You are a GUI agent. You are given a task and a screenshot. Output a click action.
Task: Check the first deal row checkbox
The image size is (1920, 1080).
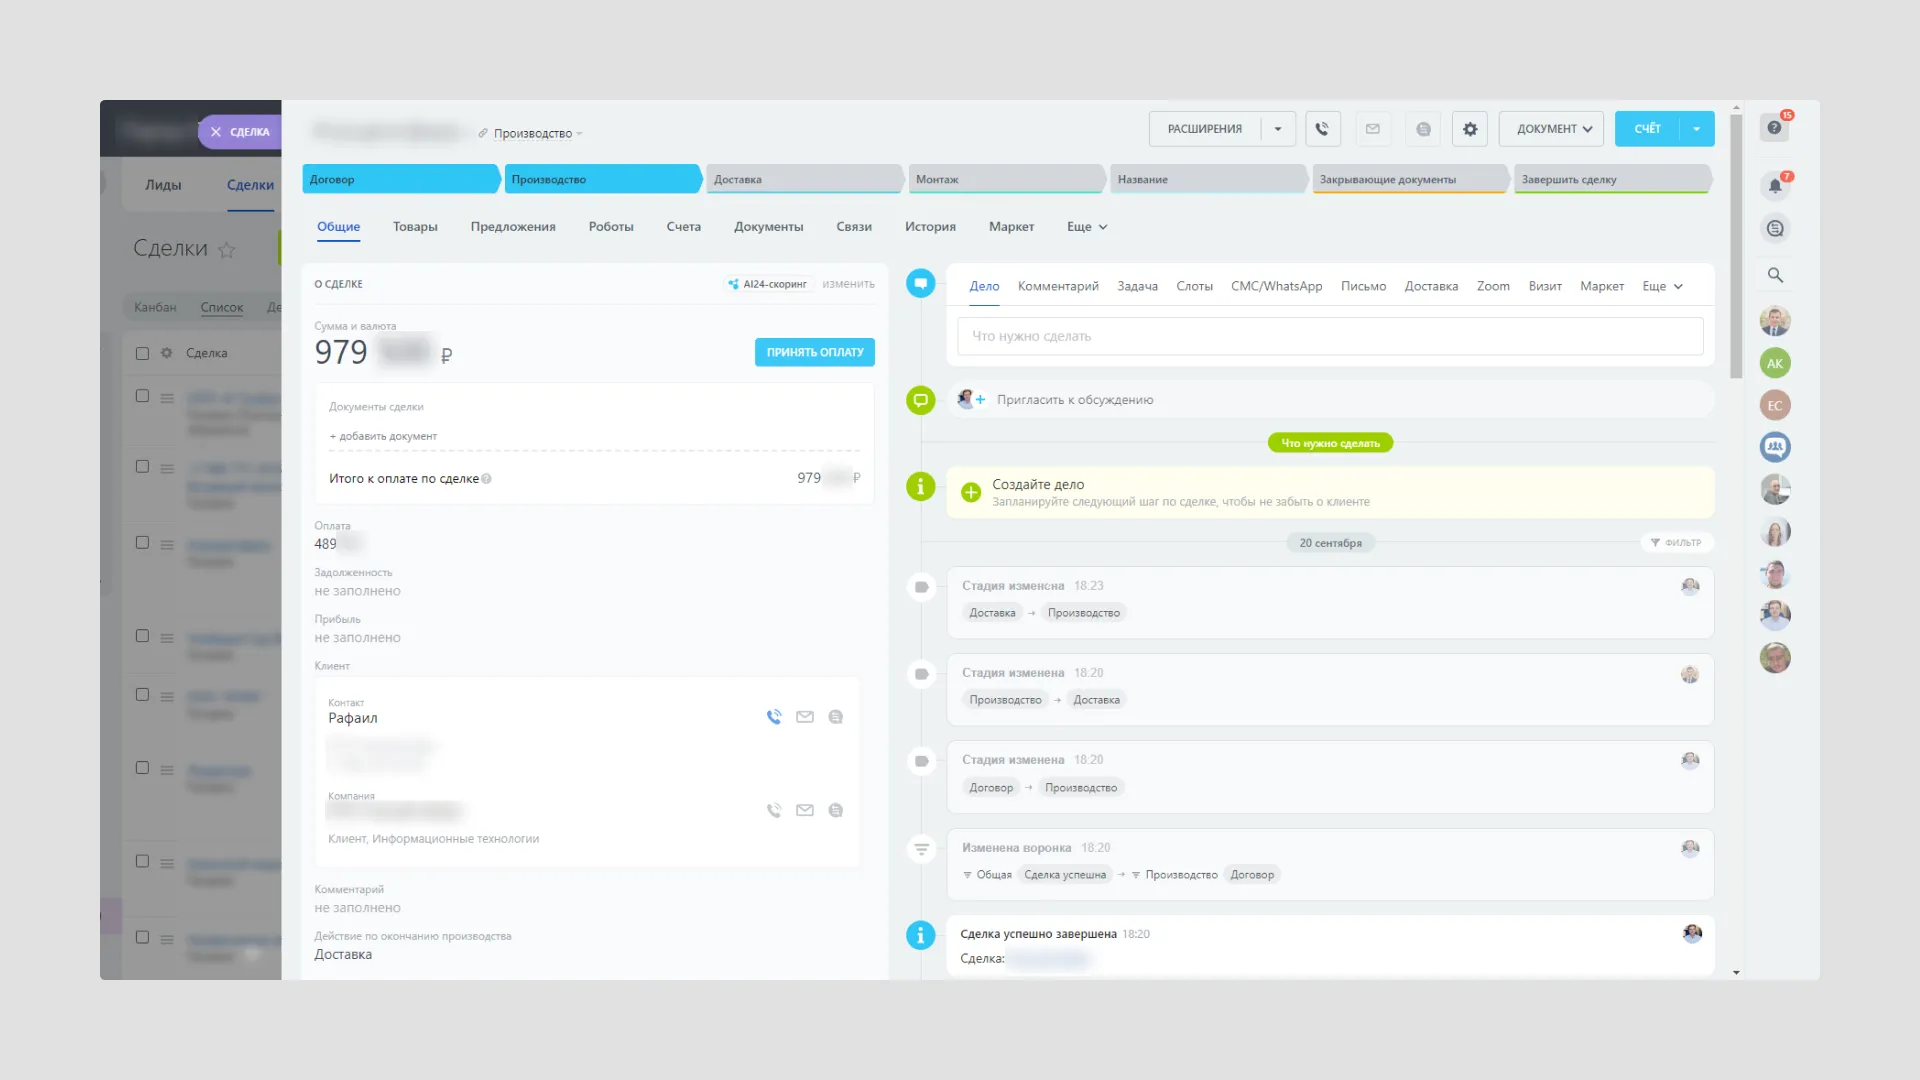coord(142,396)
